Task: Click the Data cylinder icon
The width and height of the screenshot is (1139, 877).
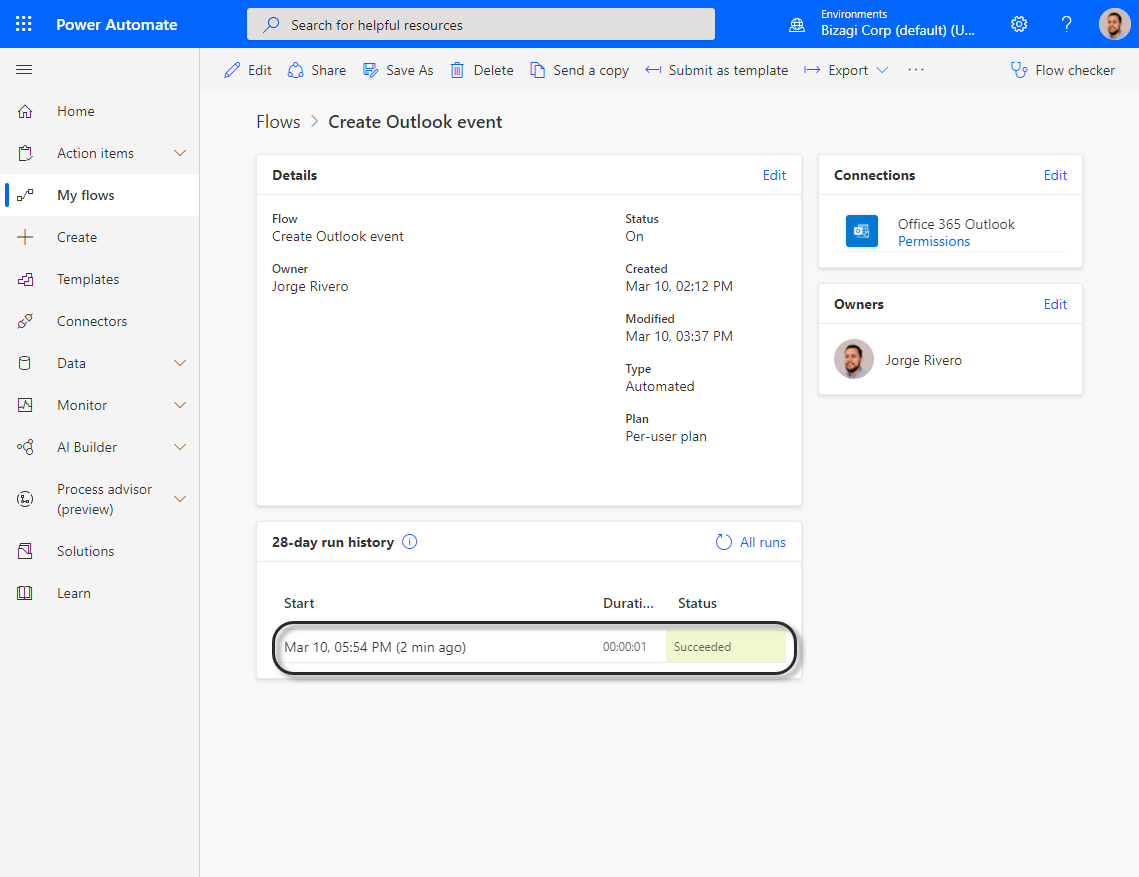Action: pos(25,363)
